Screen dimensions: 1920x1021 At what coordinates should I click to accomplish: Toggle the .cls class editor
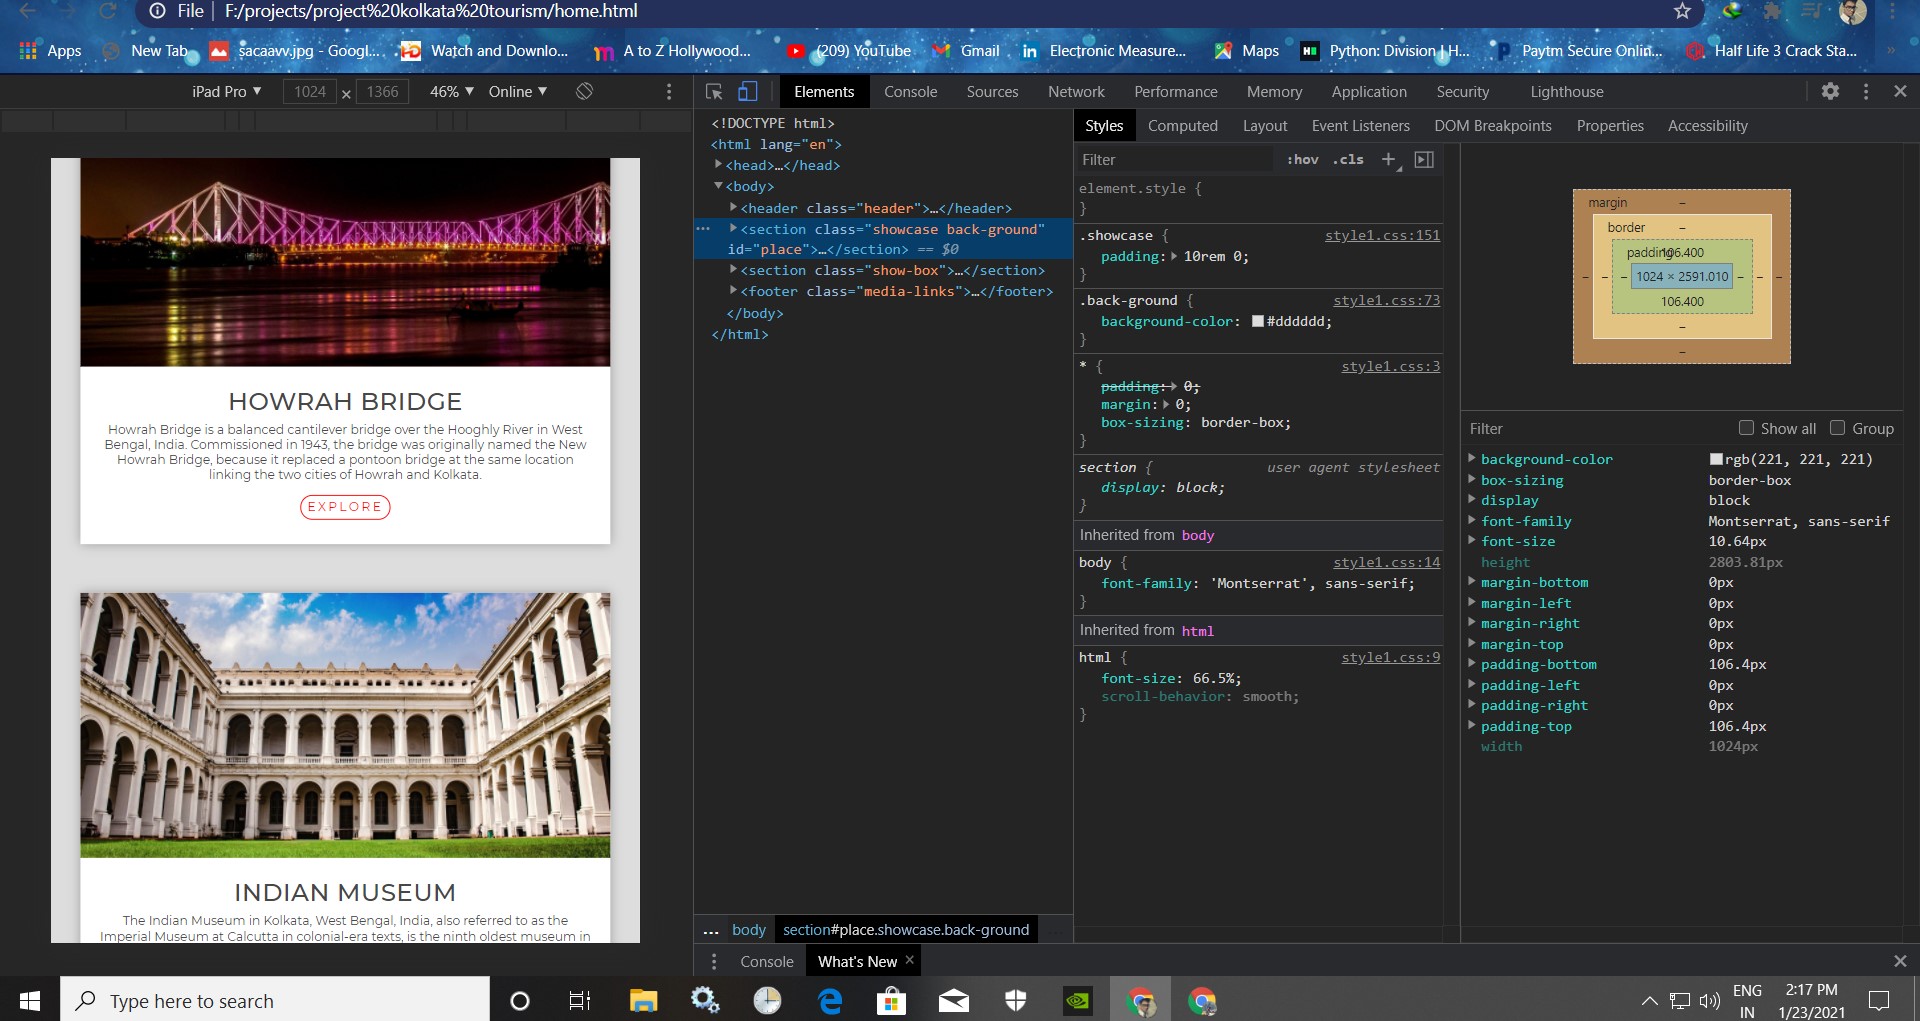click(1348, 159)
